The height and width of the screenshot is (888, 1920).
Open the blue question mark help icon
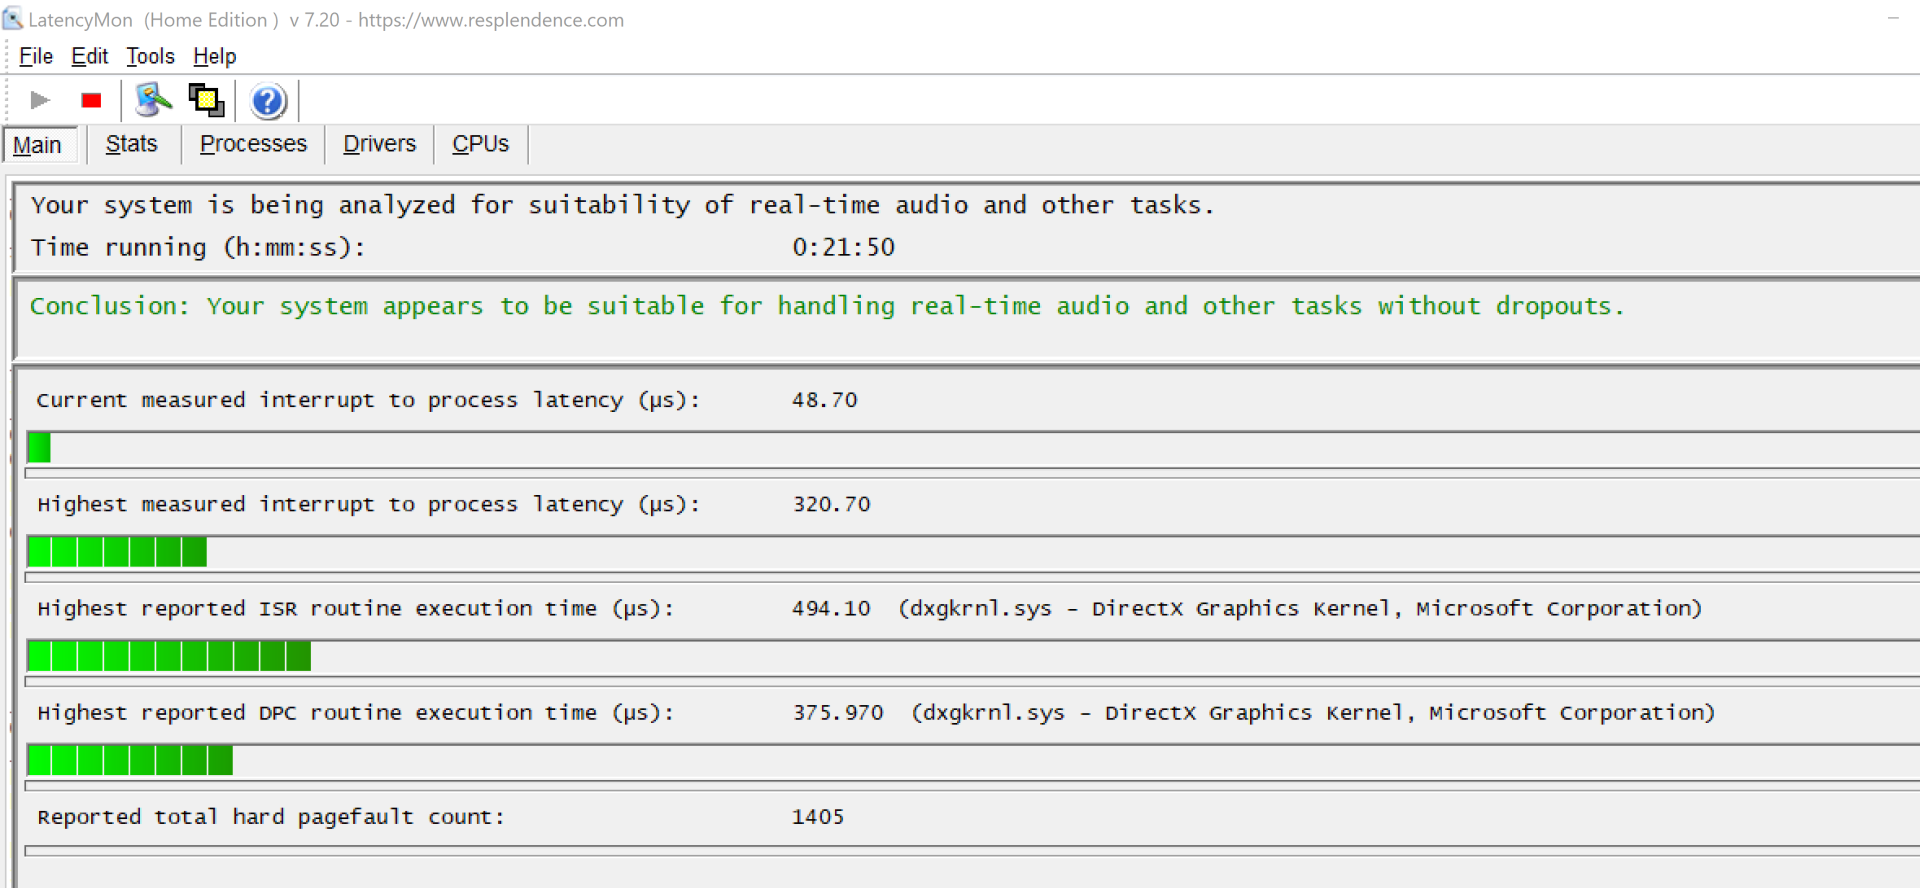pyautogui.click(x=268, y=101)
